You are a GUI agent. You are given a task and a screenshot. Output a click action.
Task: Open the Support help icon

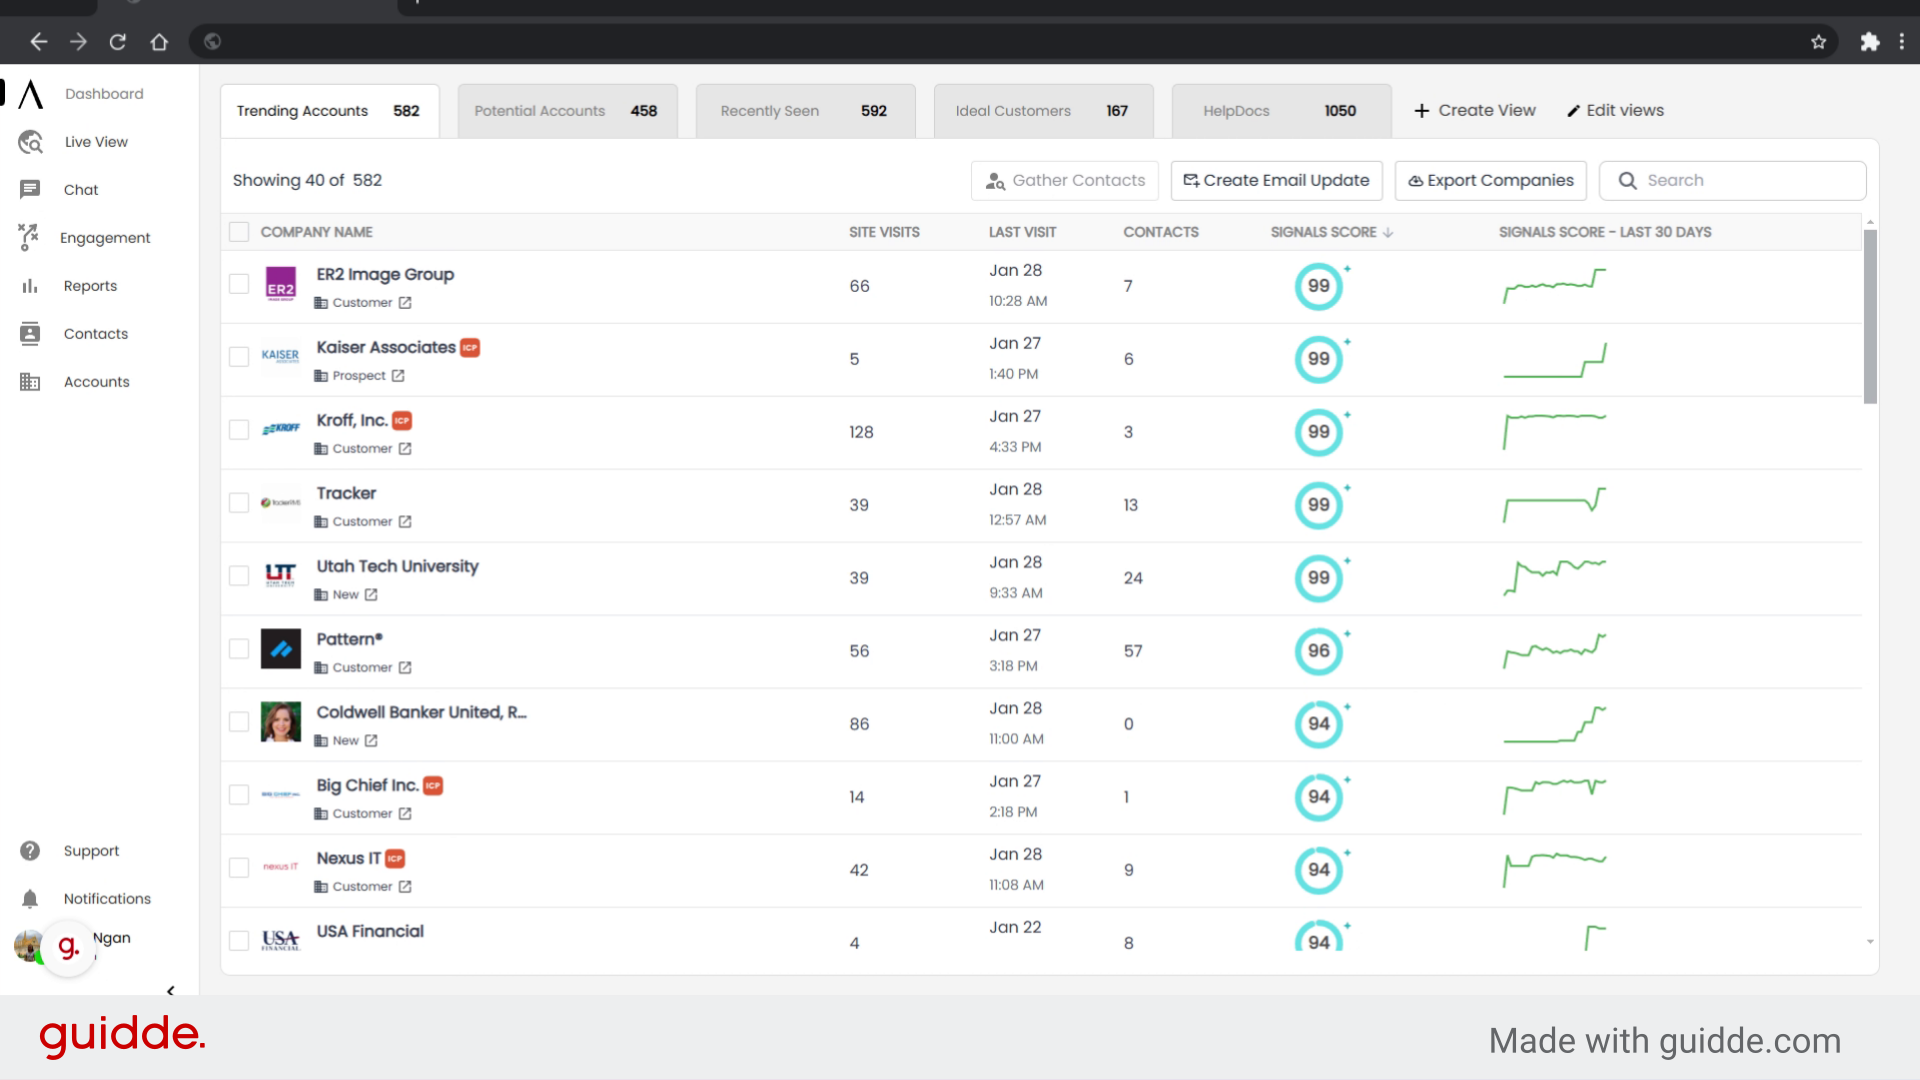click(30, 851)
